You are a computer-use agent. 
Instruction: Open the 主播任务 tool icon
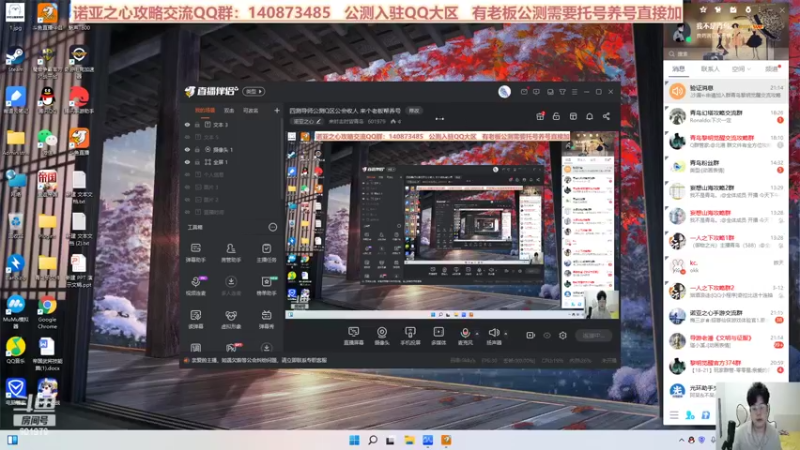coord(266,252)
